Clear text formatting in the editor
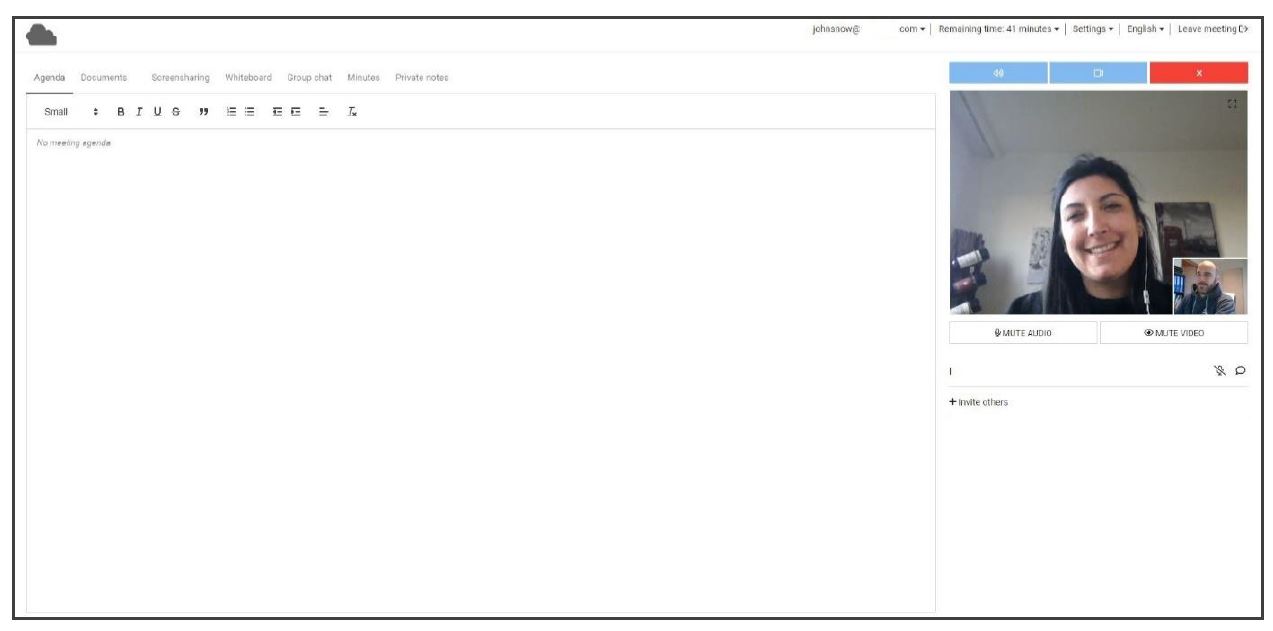 pyautogui.click(x=352, y=112)
